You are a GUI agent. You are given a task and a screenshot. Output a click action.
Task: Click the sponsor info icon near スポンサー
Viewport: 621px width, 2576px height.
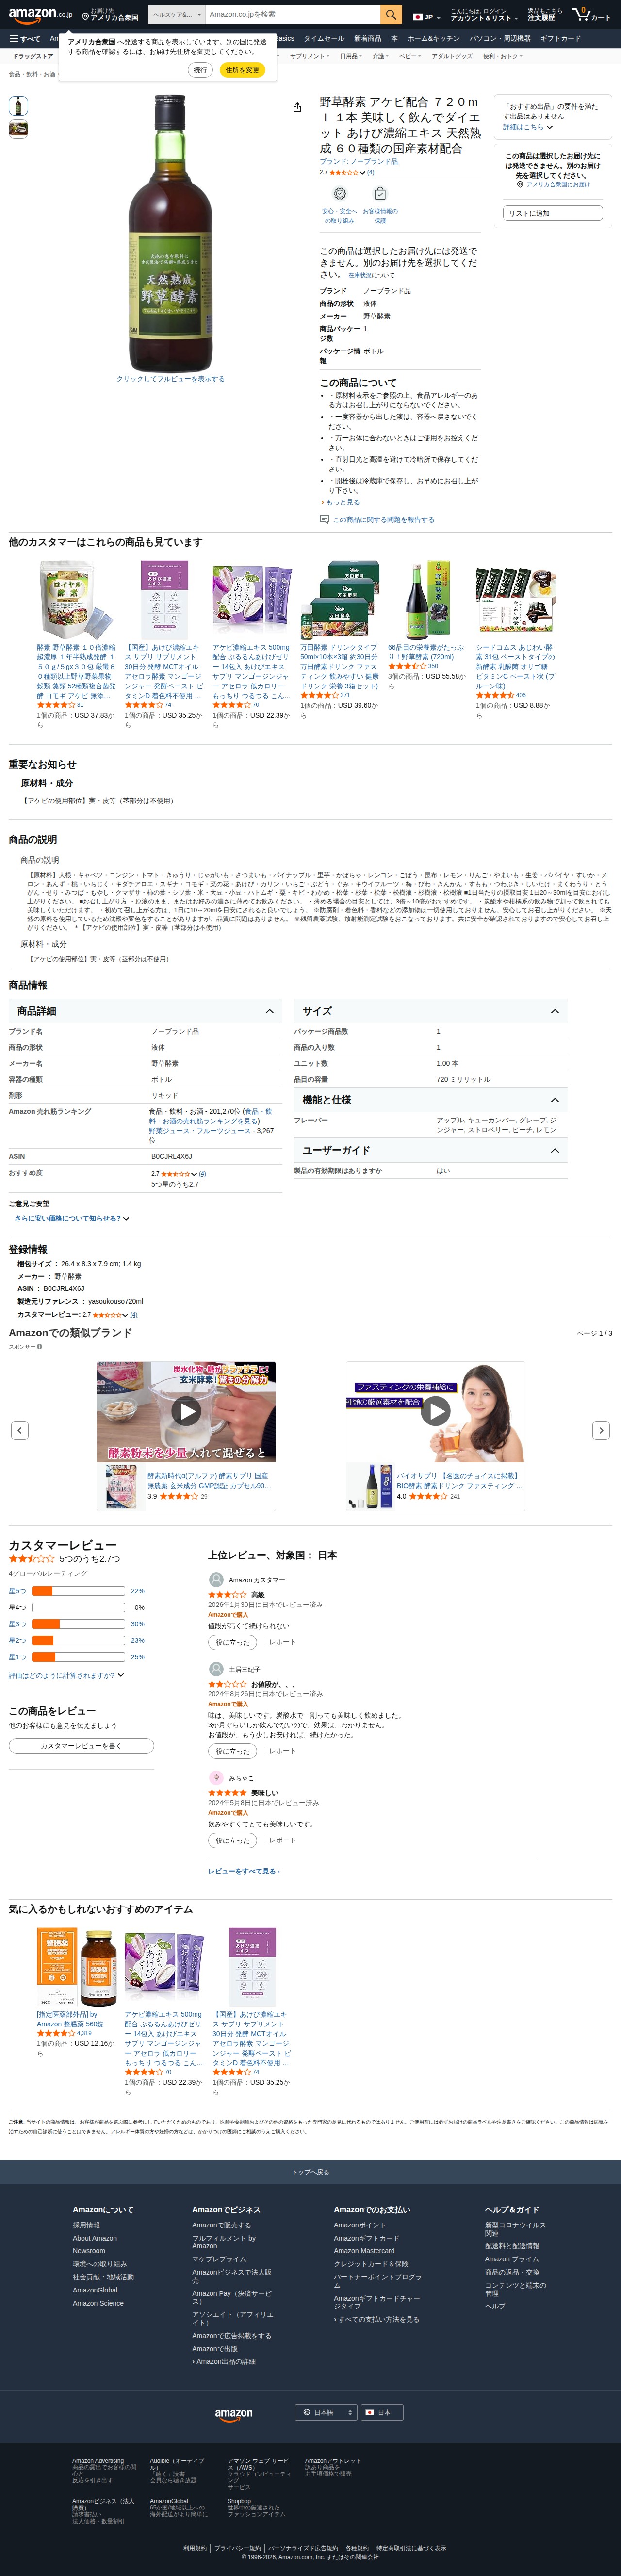click(39, 1347)
